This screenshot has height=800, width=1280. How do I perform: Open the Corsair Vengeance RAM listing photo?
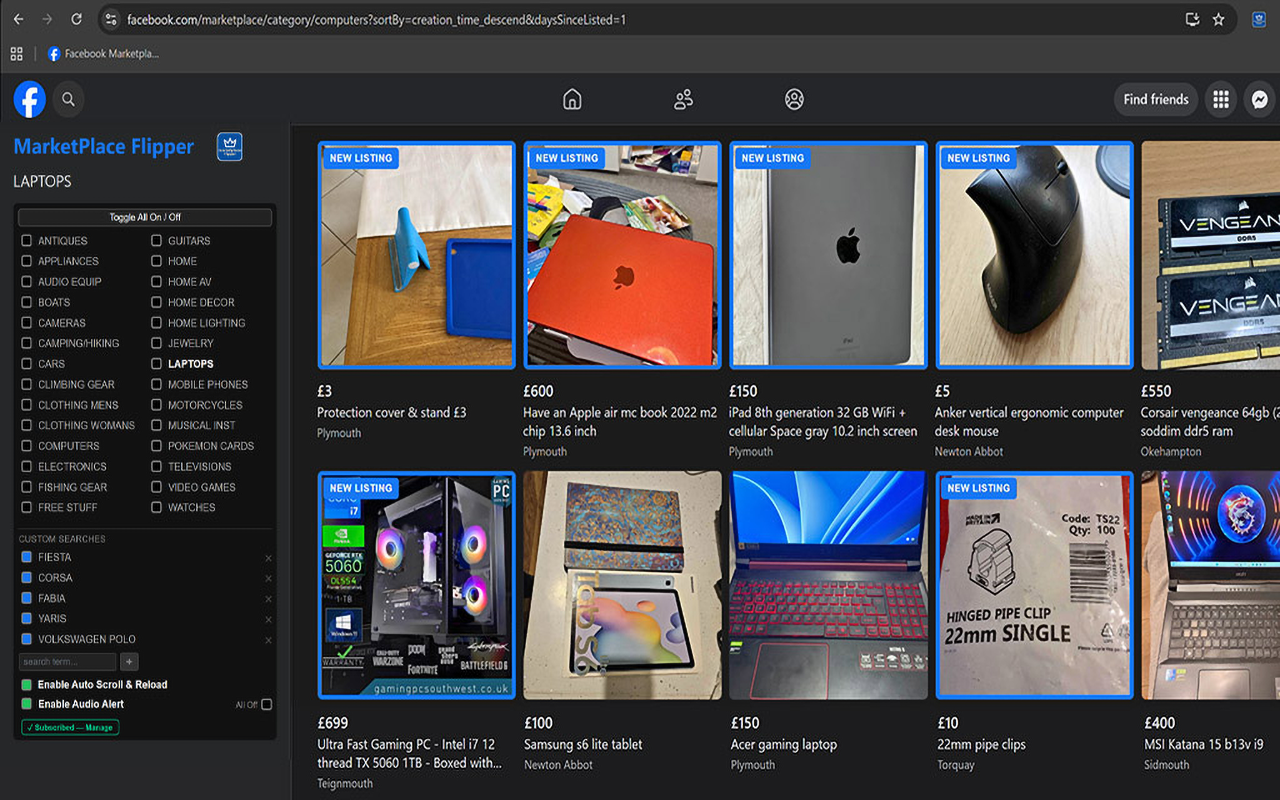(x=1211, y=255)
